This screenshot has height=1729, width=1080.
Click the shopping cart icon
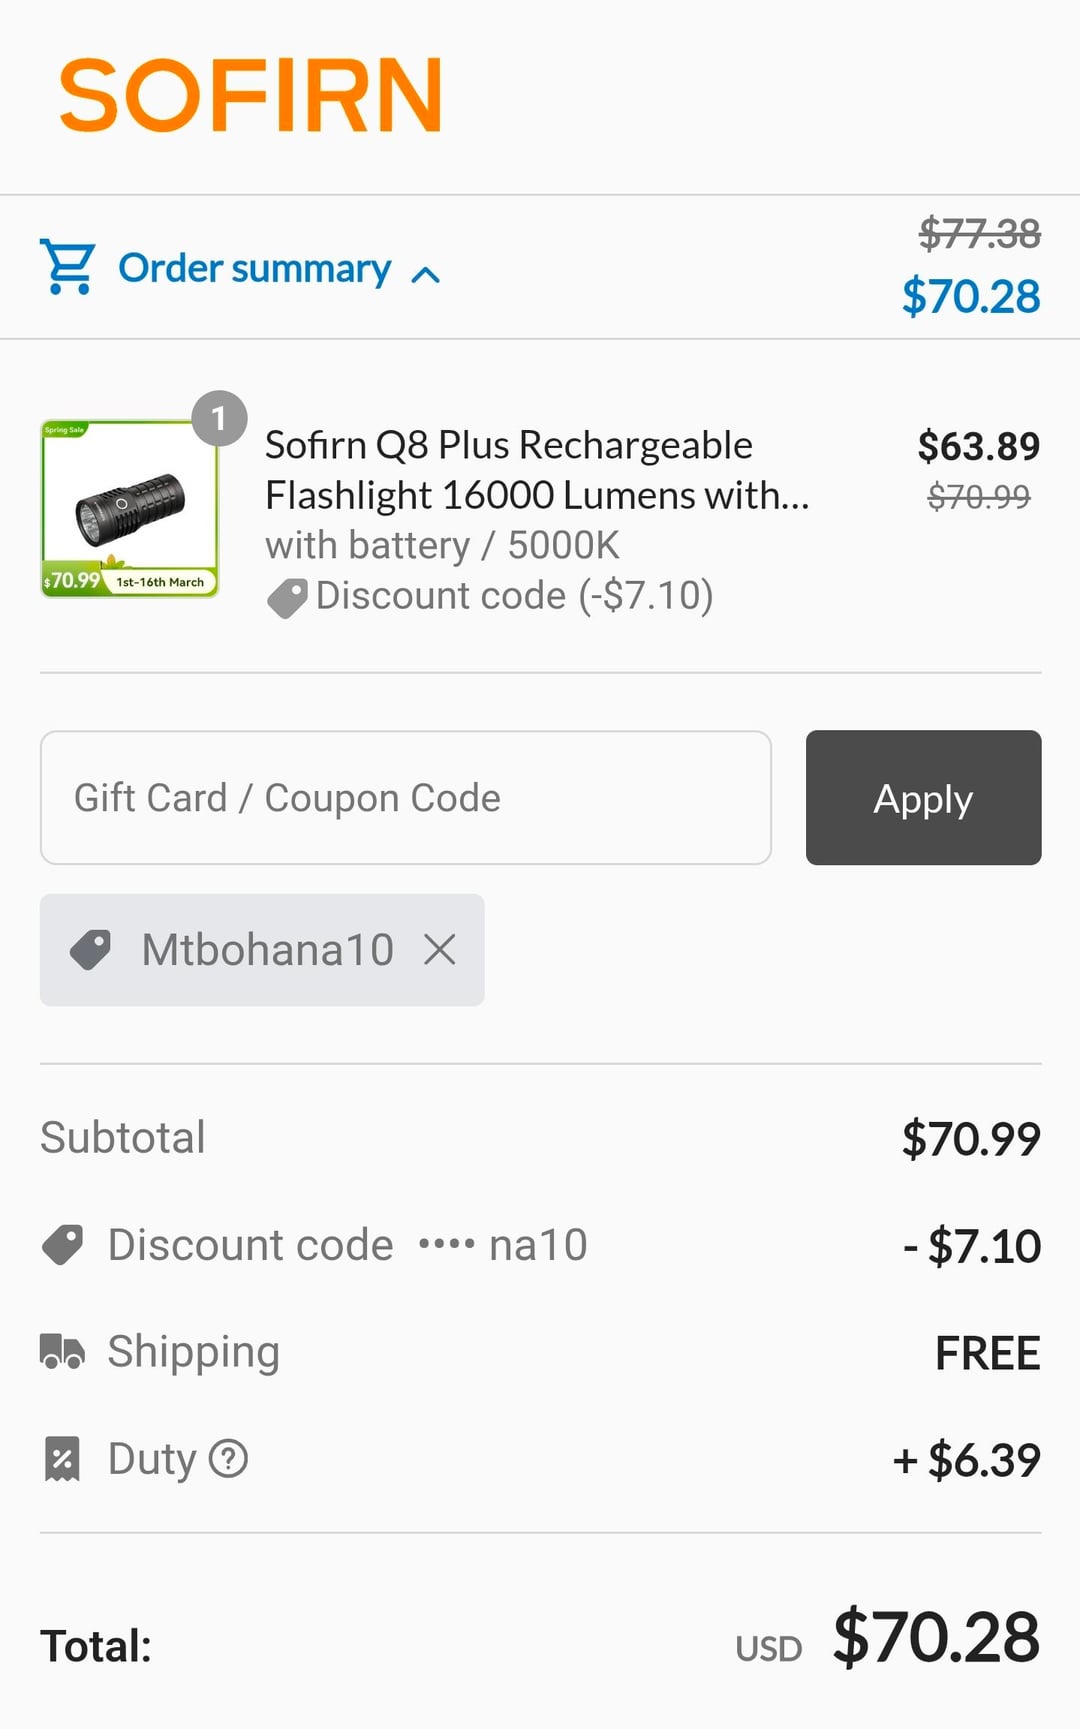(x=67, y=267)
